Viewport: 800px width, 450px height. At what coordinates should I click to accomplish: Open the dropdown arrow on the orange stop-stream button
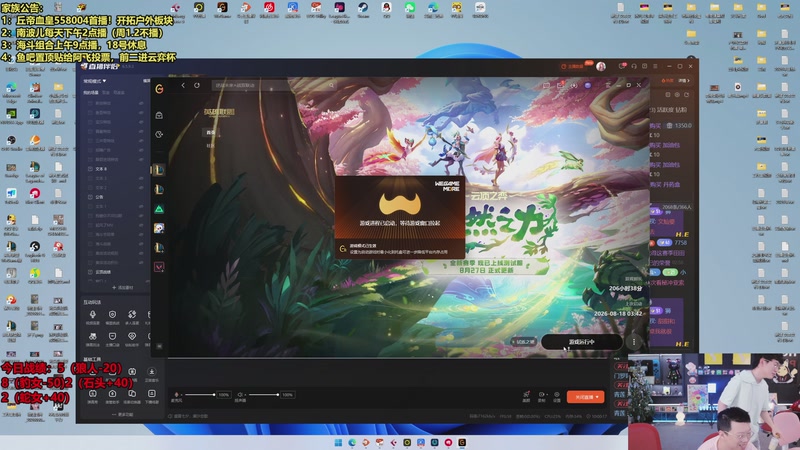point(597,397)
